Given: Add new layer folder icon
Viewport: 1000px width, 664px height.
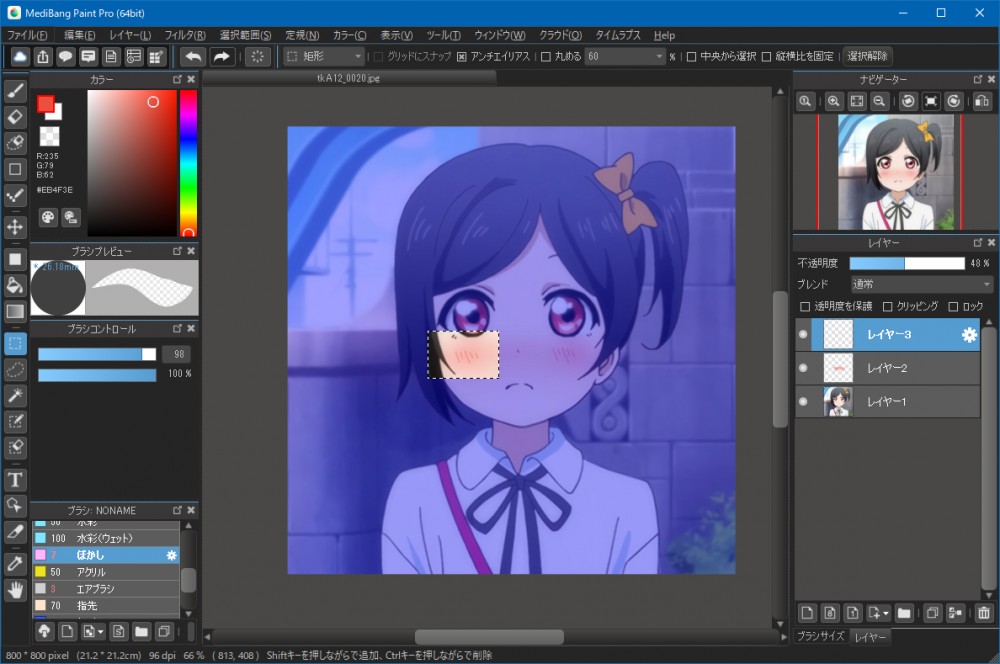Looking at the screenshot, I should (x=904, y=613).
